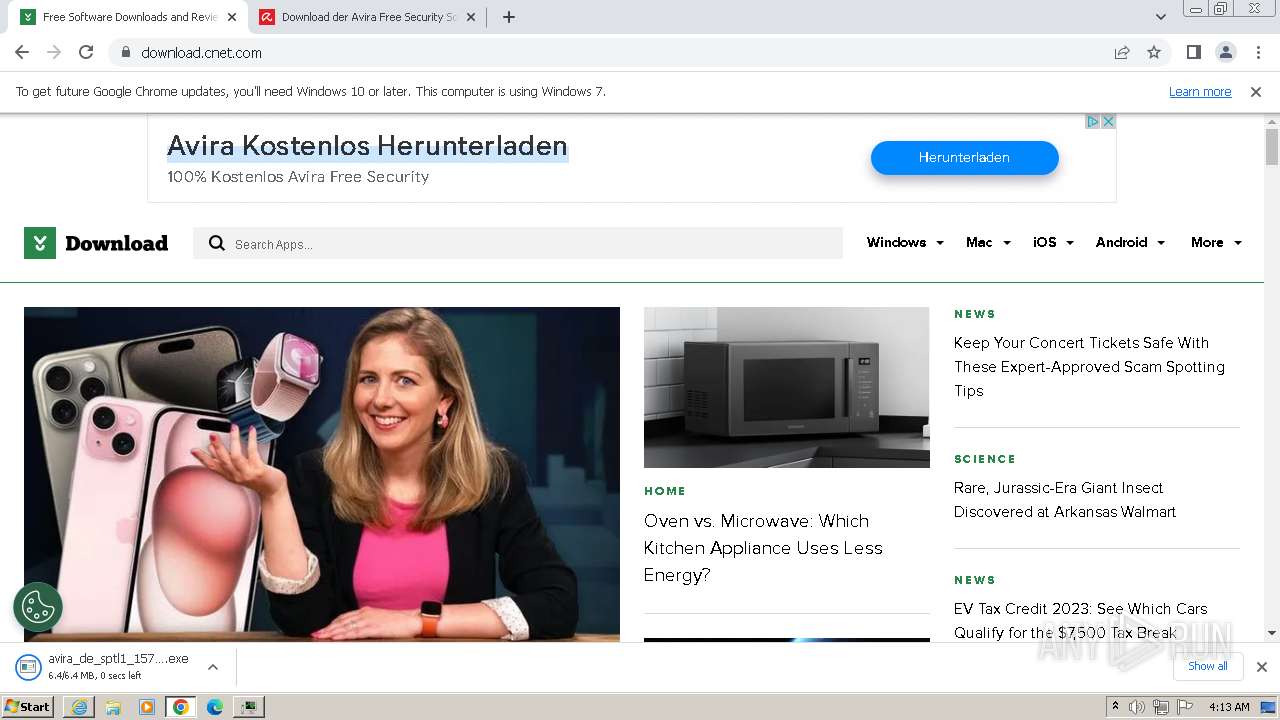Click the search magnifier icon
The image size is (1280, 720).
(216, 243)
